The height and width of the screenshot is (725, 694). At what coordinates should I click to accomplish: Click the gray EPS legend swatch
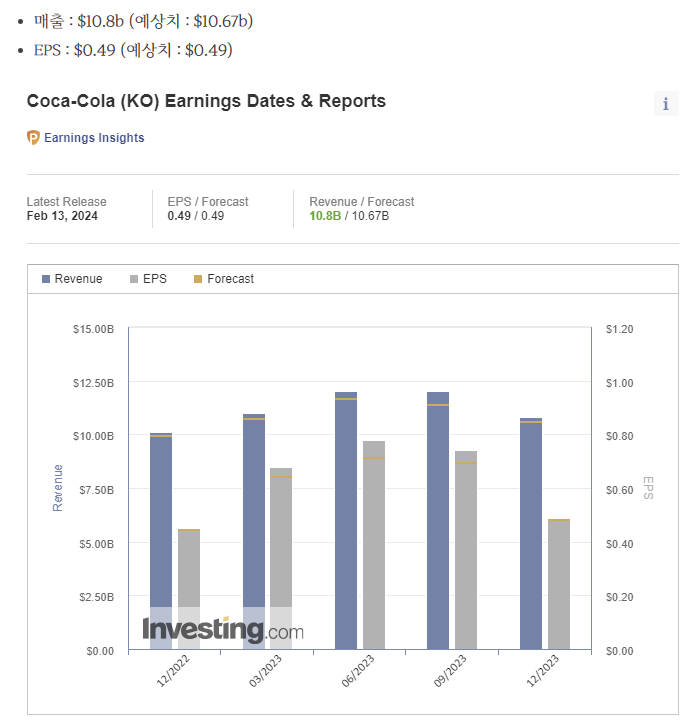pos(134,279)
